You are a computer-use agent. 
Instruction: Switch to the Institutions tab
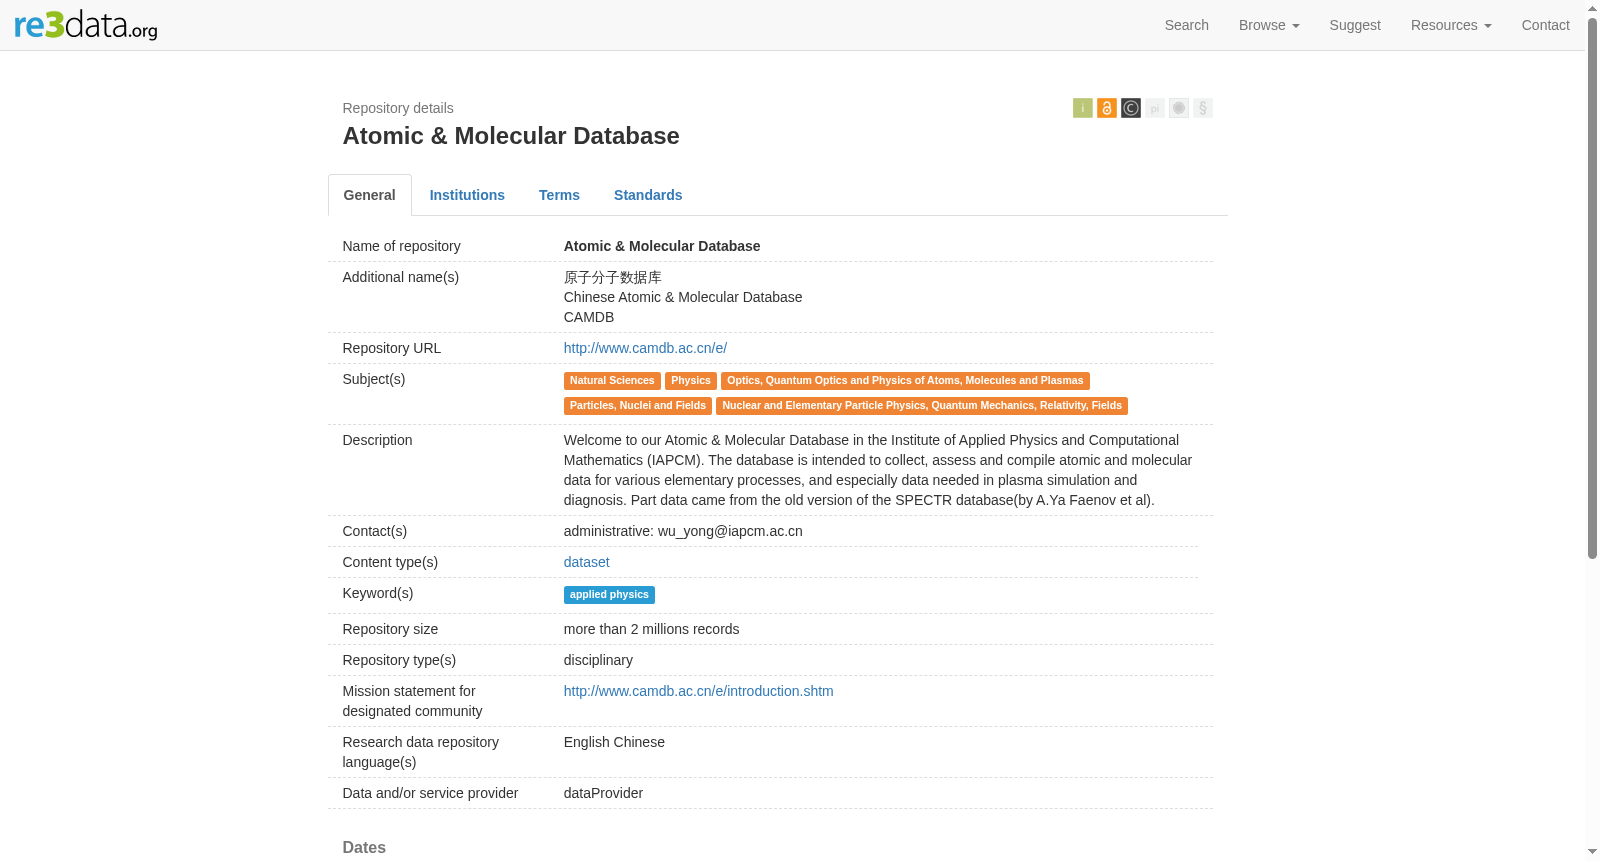pyautogui.click(x=467, y=195)
